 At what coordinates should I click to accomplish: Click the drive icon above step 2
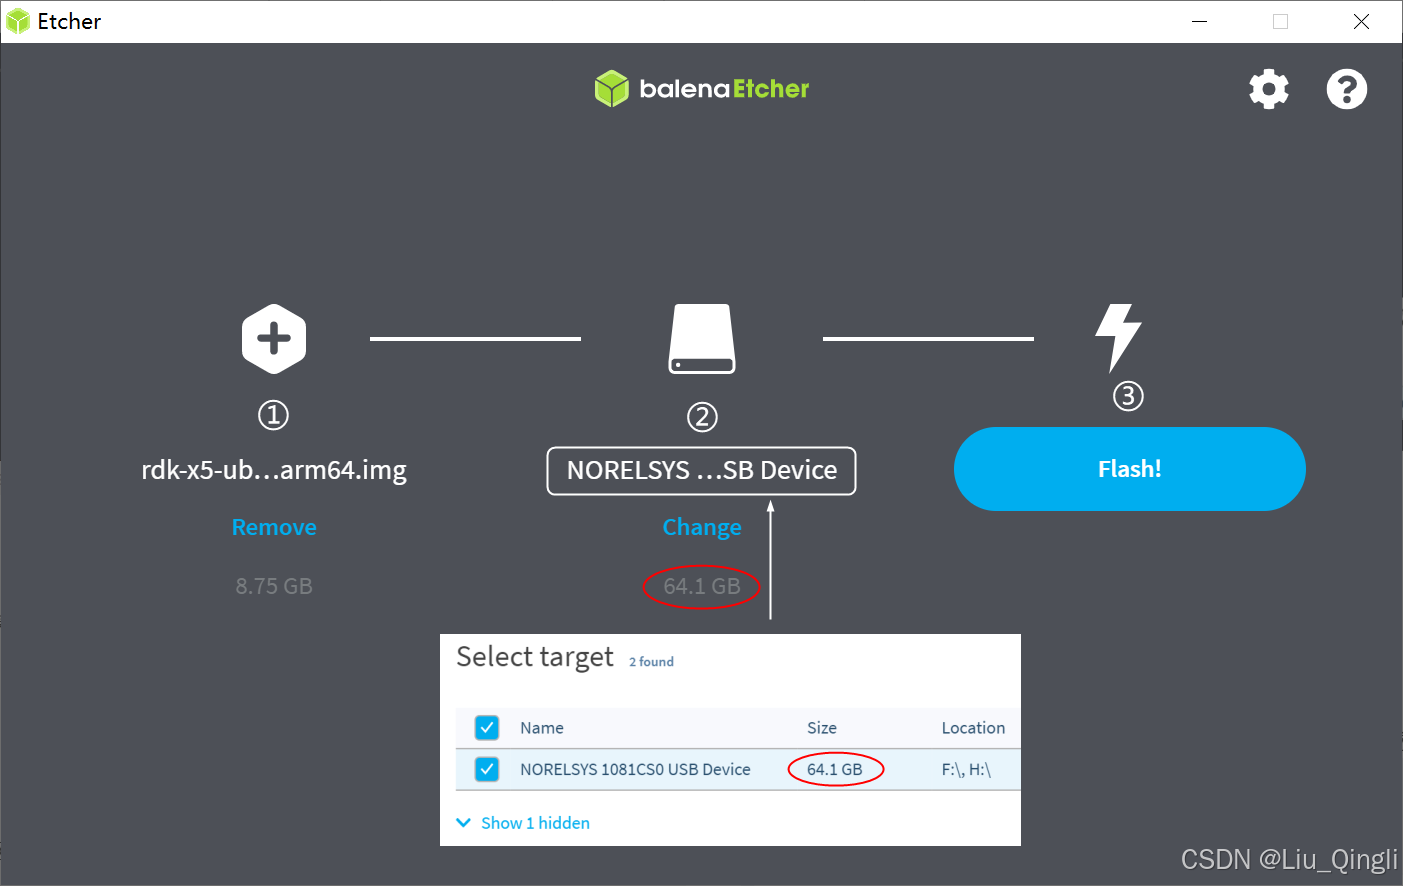tap(702, 339)
